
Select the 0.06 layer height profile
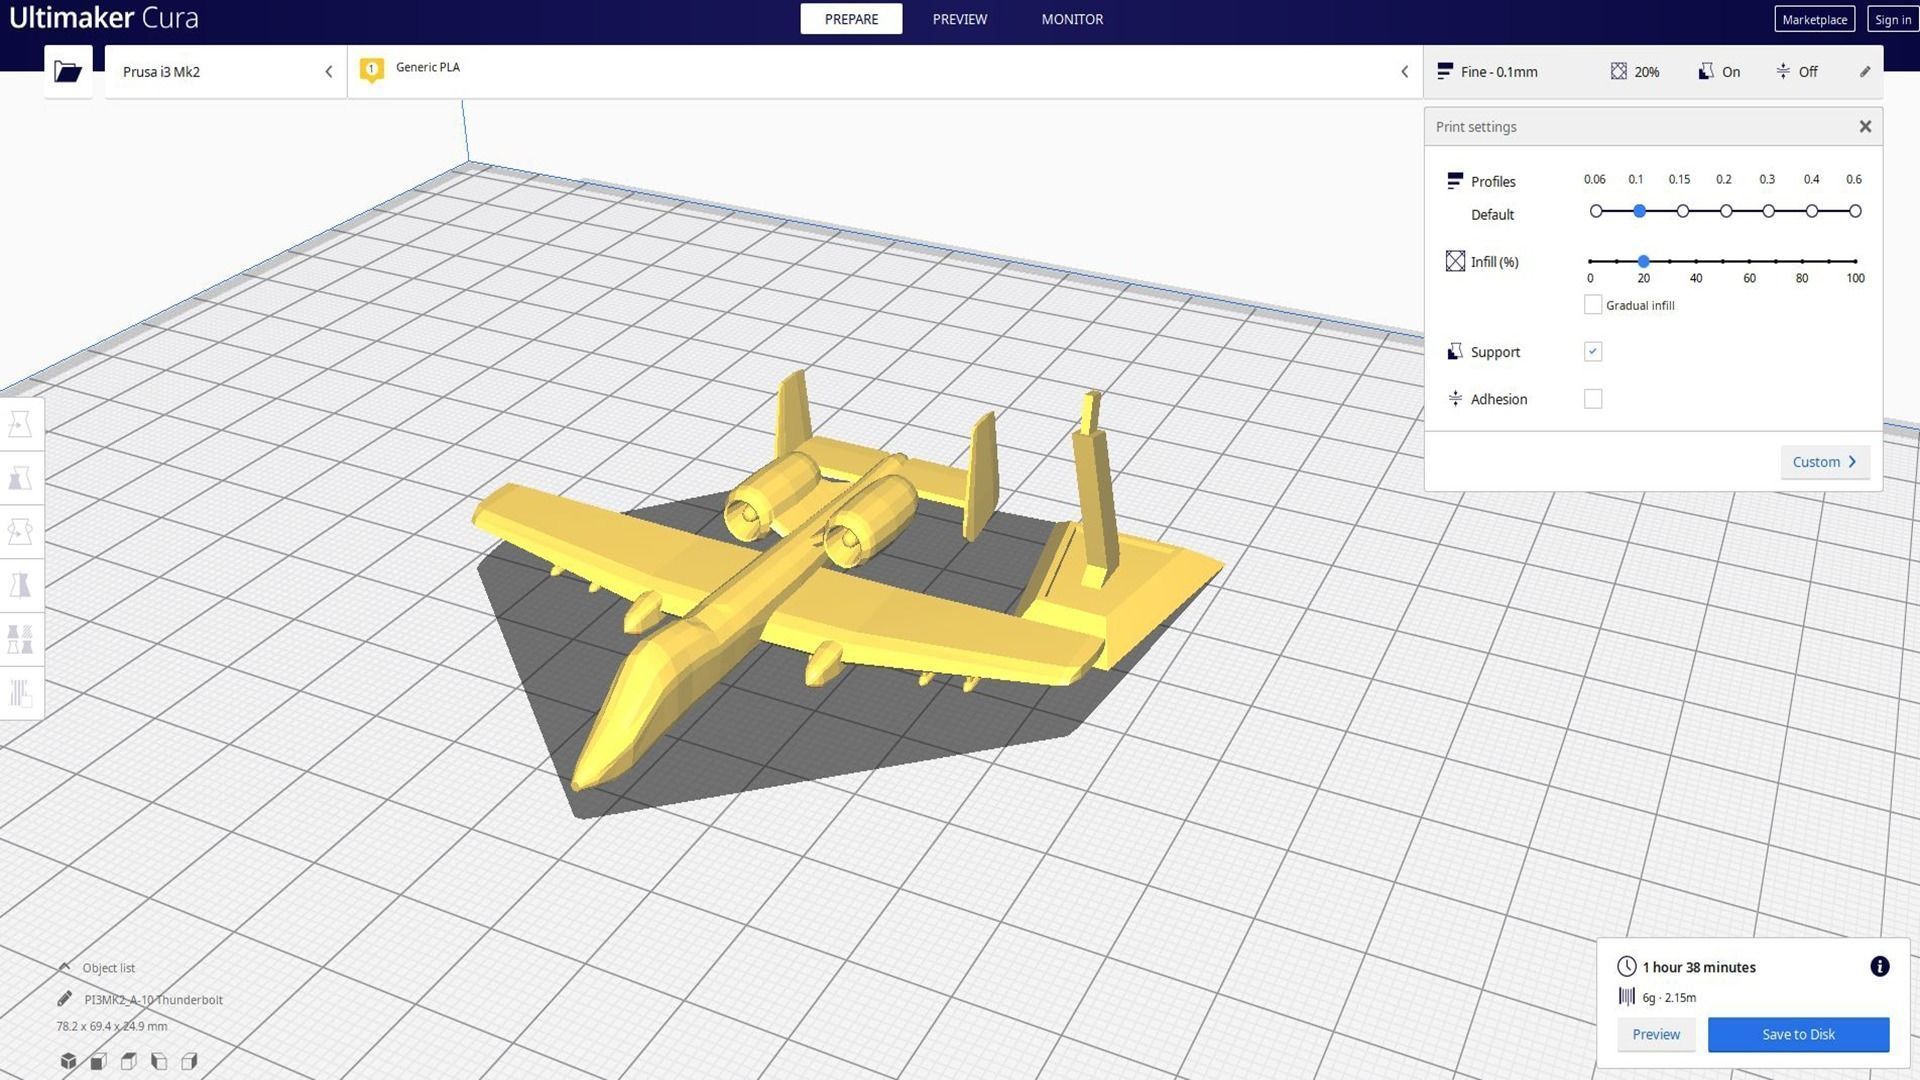[x=1596, y=211]
